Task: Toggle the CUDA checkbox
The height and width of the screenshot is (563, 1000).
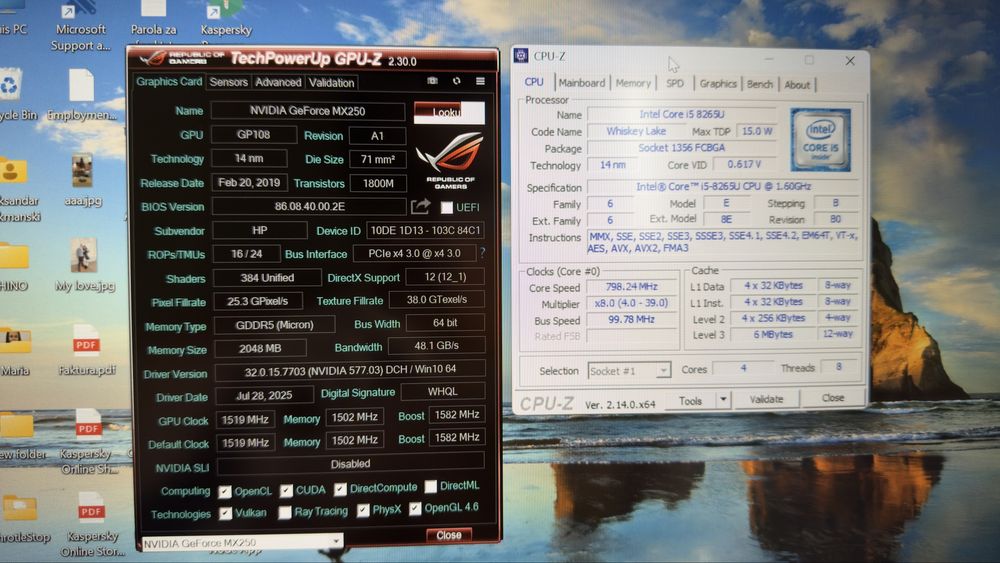Action: tap(286, 490)
